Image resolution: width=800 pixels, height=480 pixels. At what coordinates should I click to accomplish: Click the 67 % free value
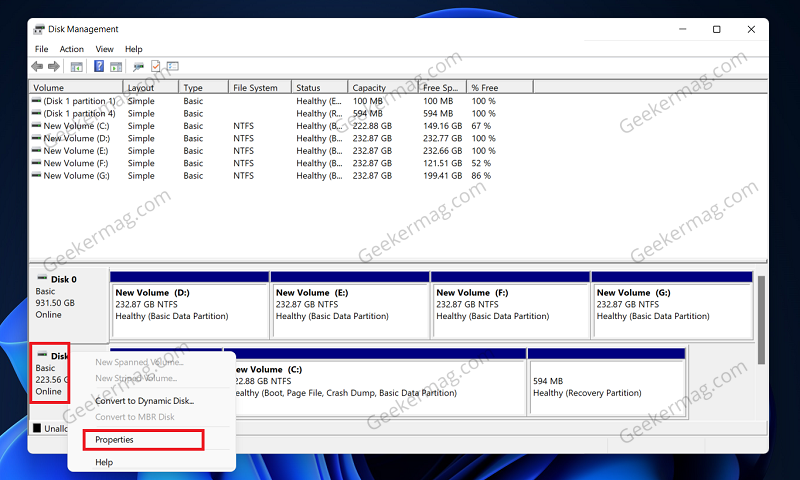click(x=481, y=125)
